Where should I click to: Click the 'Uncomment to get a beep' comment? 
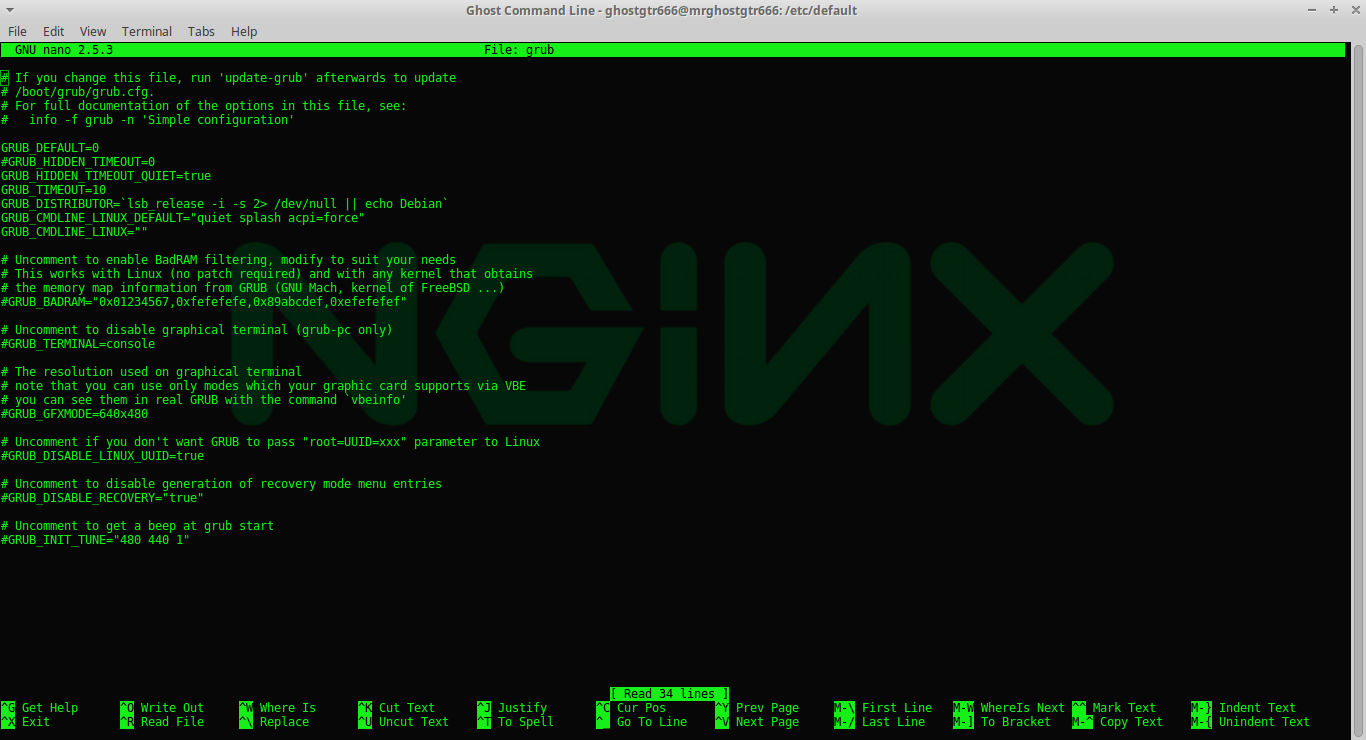[138, 526]
